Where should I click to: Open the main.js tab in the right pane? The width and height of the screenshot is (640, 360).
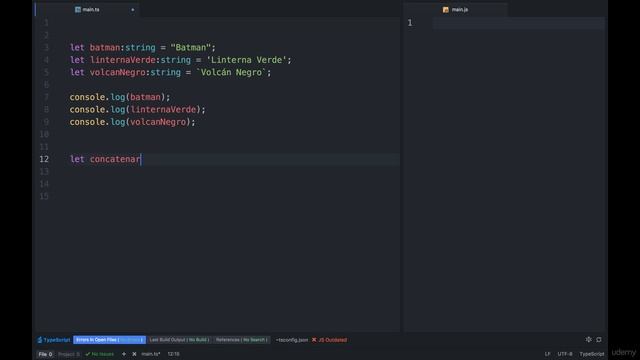pyautogui.click(x=456, y=9)
